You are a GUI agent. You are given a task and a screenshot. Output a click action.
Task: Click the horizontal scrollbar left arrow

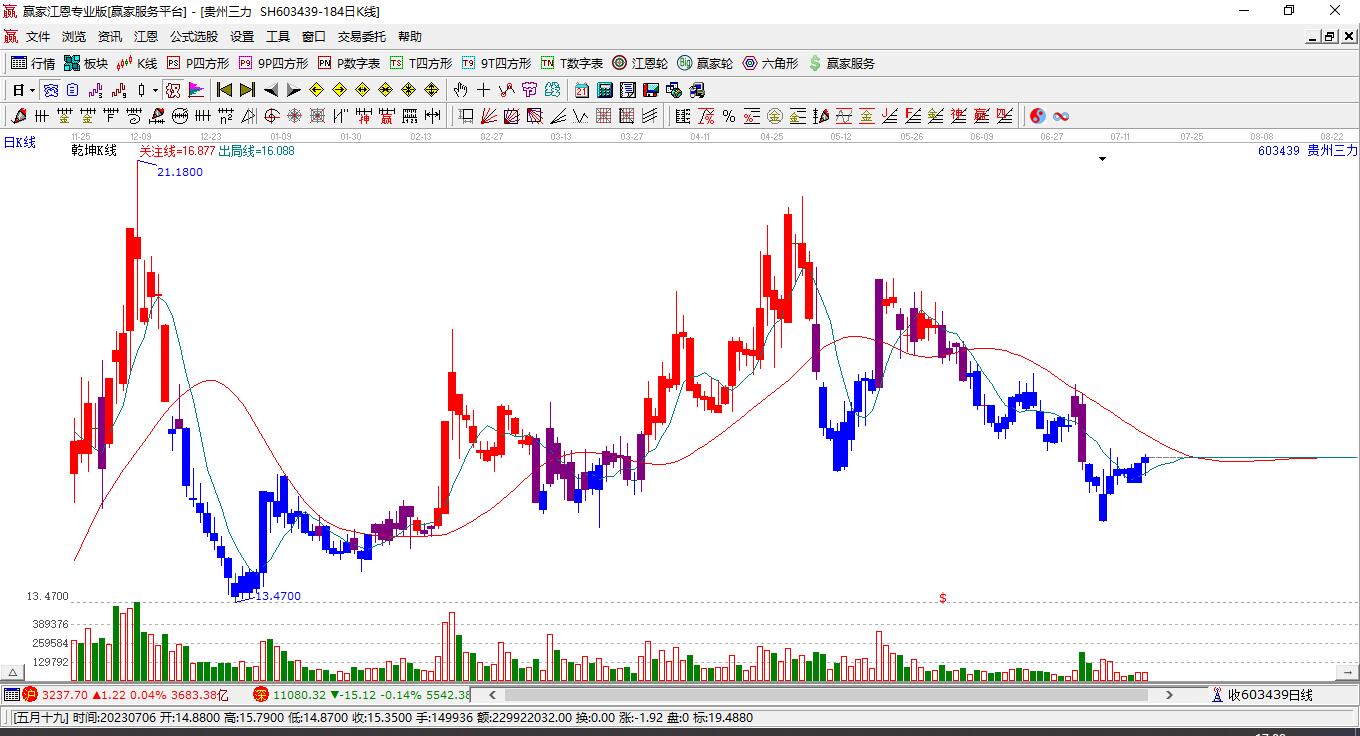tap(492, 694)
